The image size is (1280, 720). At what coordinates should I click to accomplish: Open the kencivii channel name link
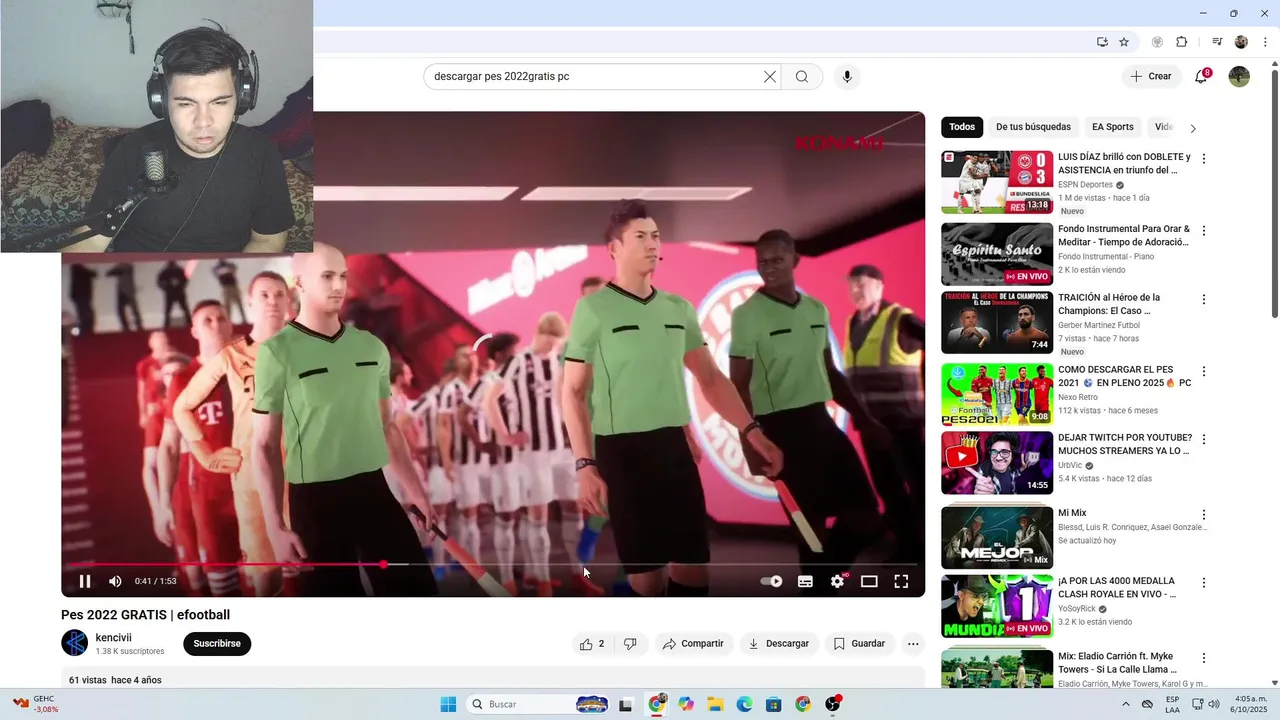[x=113, y=638]
